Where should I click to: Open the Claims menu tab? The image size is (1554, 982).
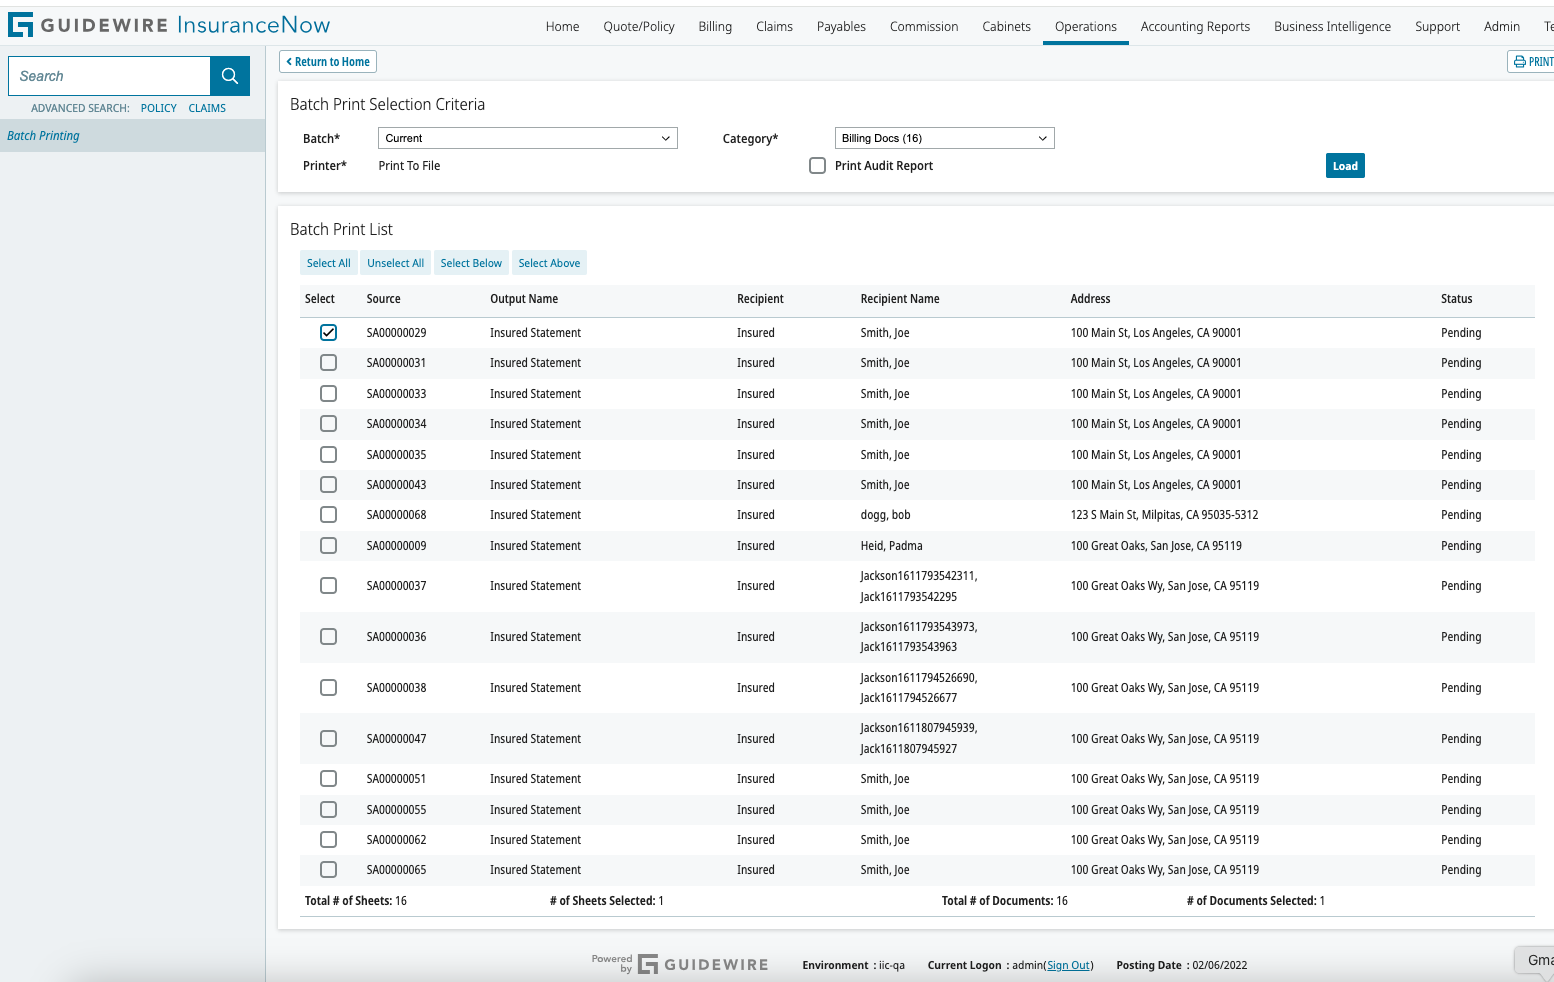tap(774, 27)
